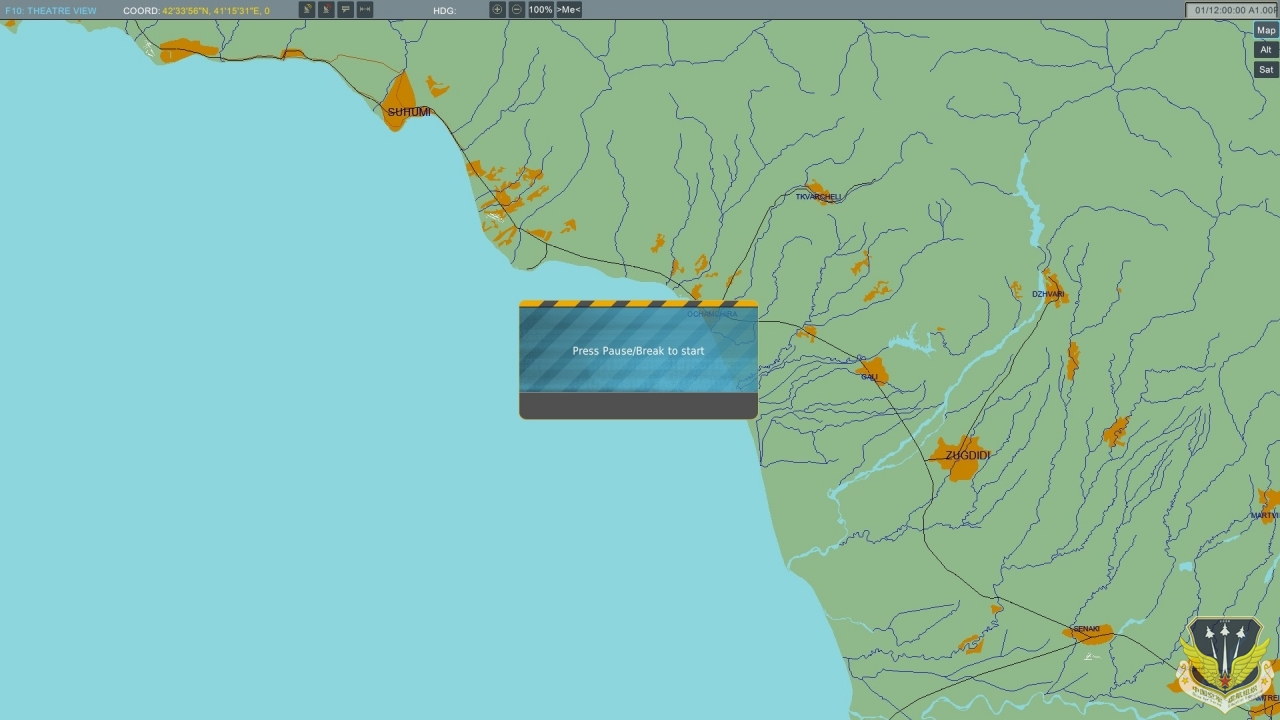Click the HDG heading label
1280x720 pixels.
point(445,10)
